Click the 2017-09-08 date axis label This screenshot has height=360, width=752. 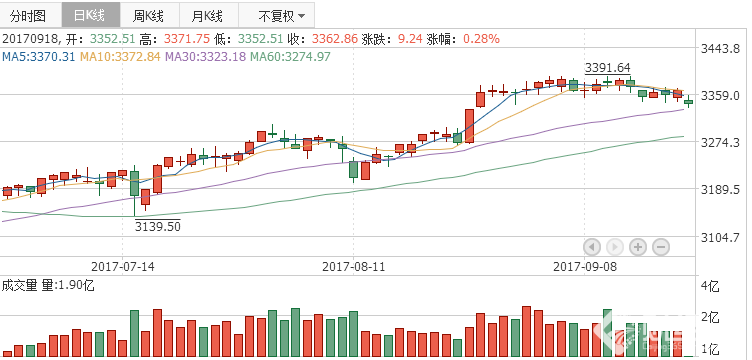click(585, 266)
